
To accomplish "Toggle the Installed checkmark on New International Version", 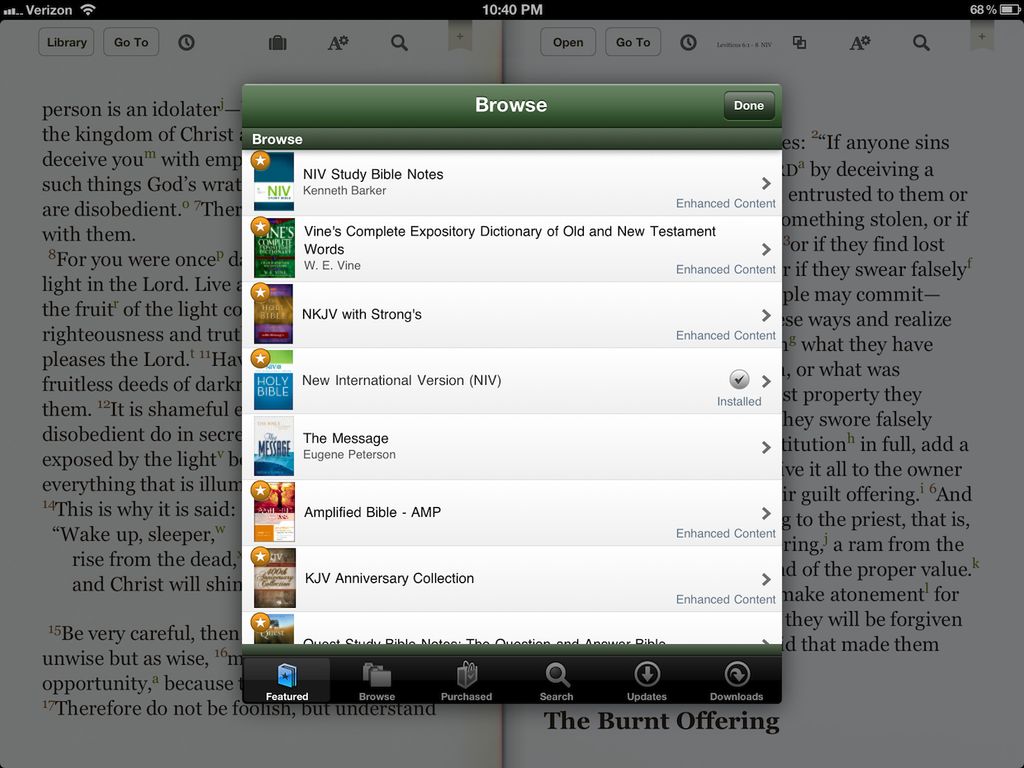I will tap(739, 379).
